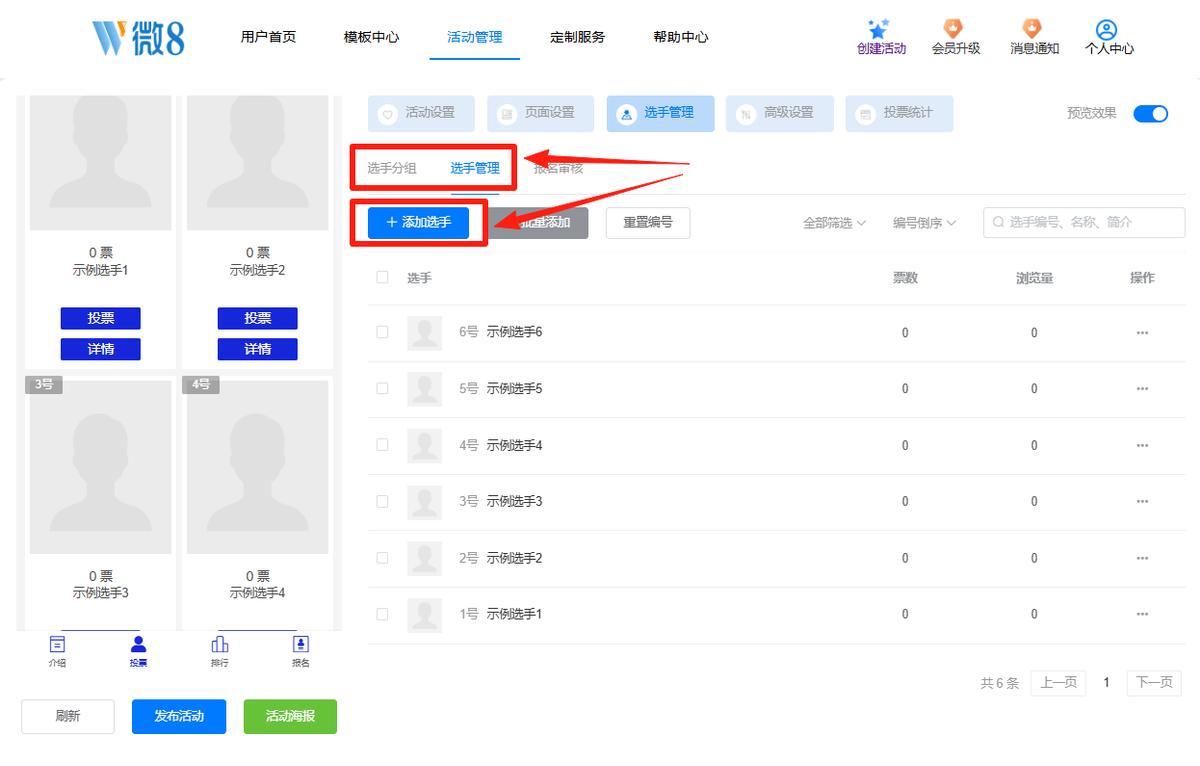Switch to the 投票统计 tab

899,114
